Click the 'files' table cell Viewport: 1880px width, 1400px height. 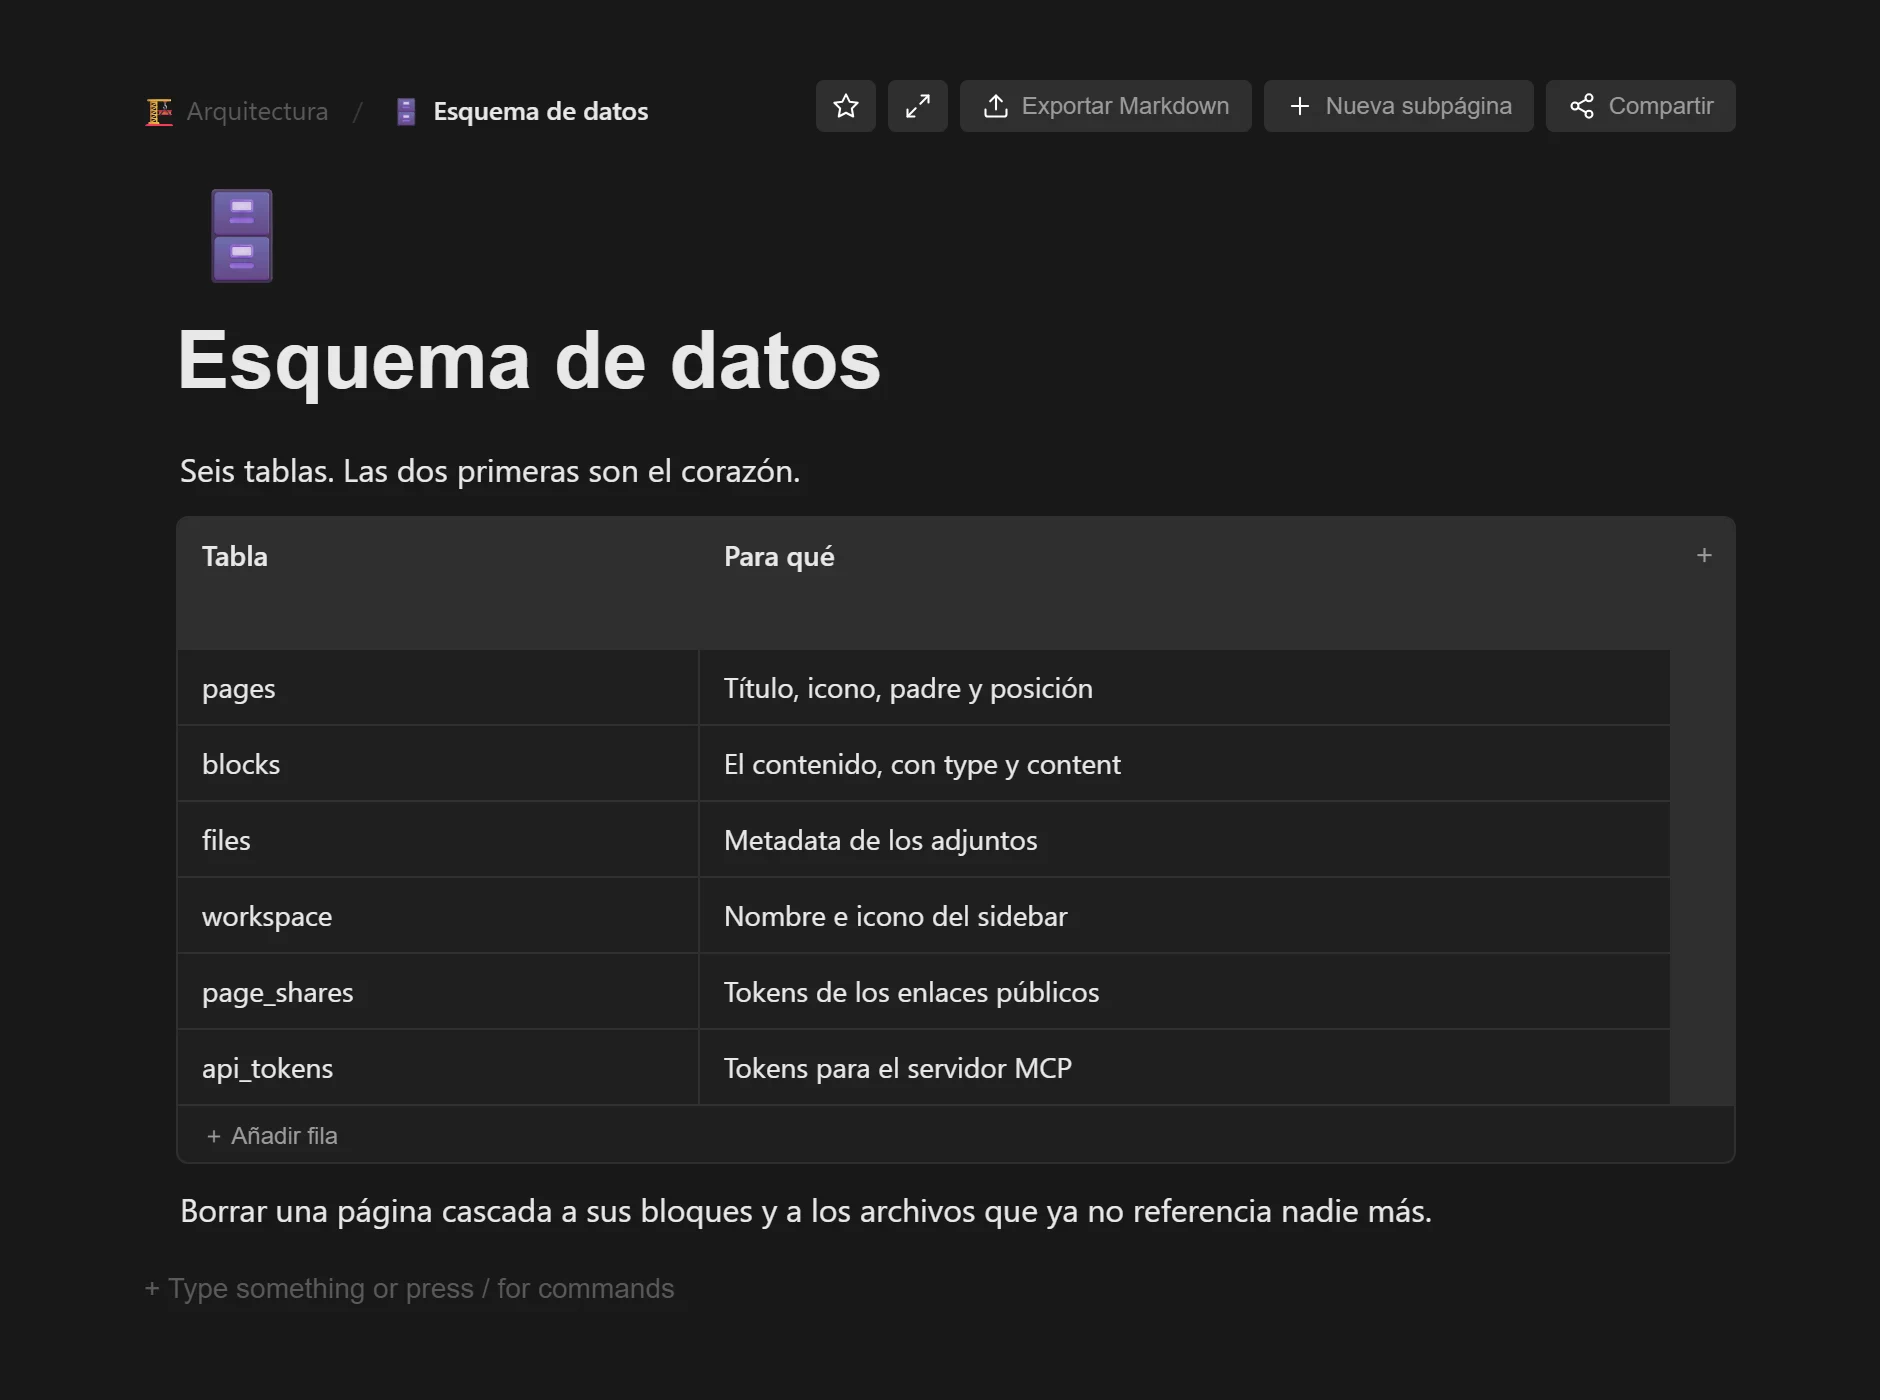pos(438,840)
